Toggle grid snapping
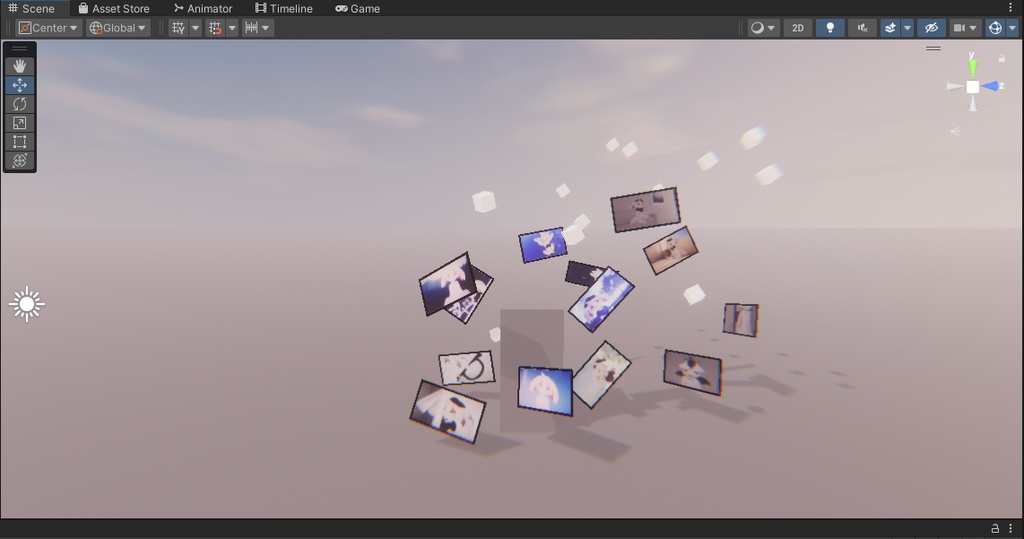 tap(215, 28)
